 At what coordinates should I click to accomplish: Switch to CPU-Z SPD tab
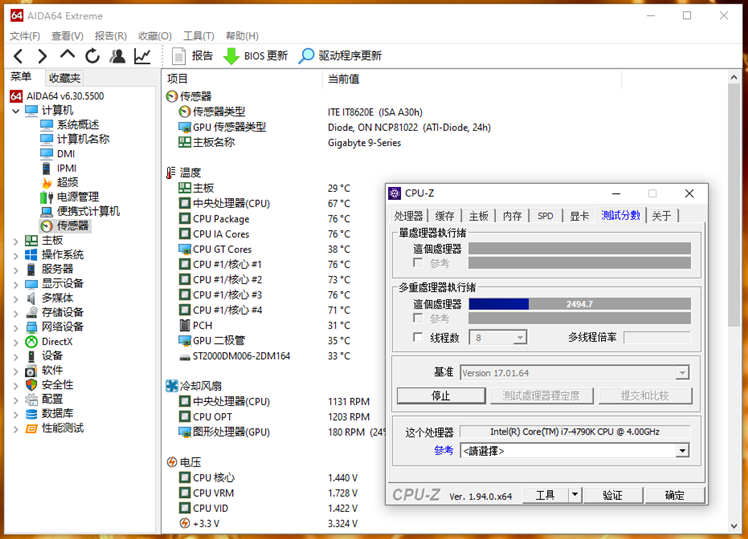[545, 216]
